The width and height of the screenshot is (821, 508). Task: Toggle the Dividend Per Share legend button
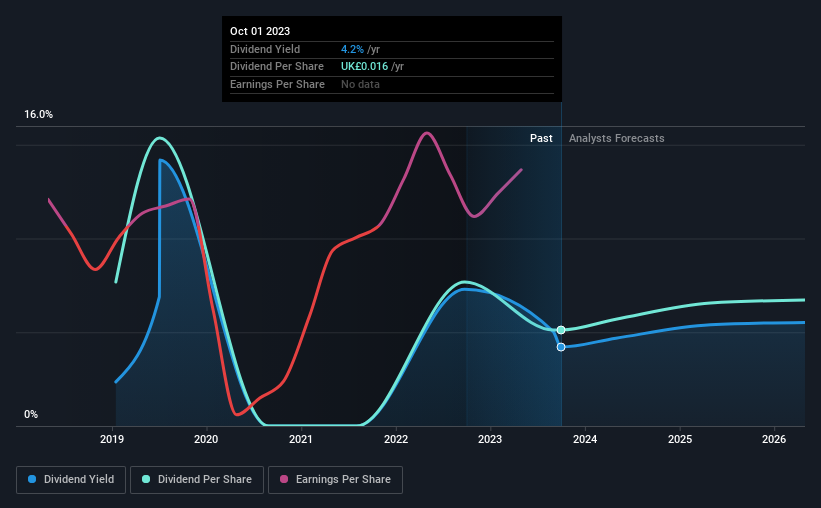(197, 480)
